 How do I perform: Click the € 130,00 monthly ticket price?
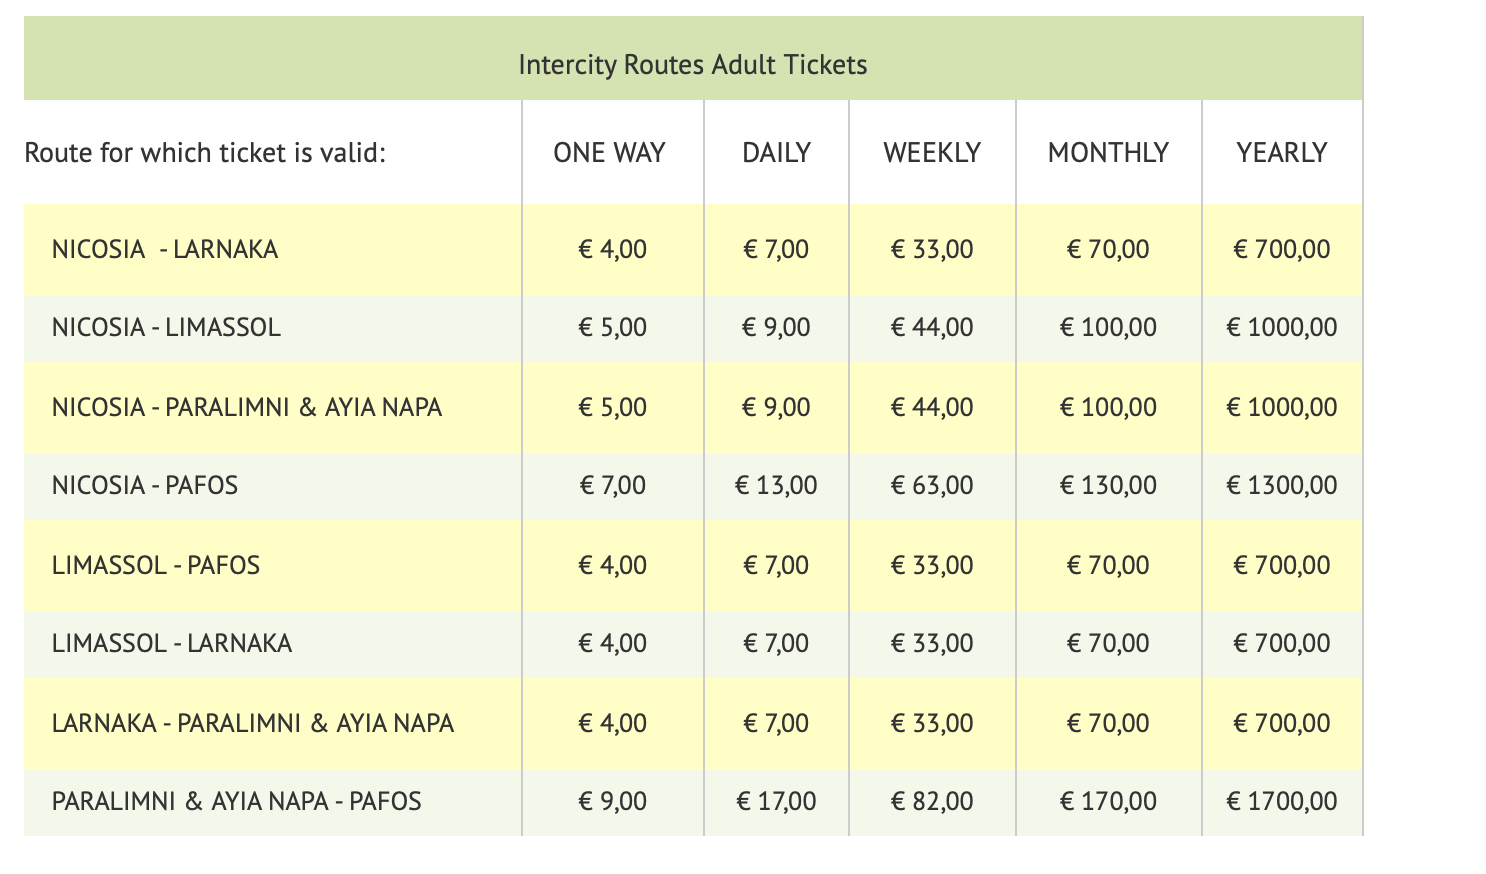(1108, 486)
